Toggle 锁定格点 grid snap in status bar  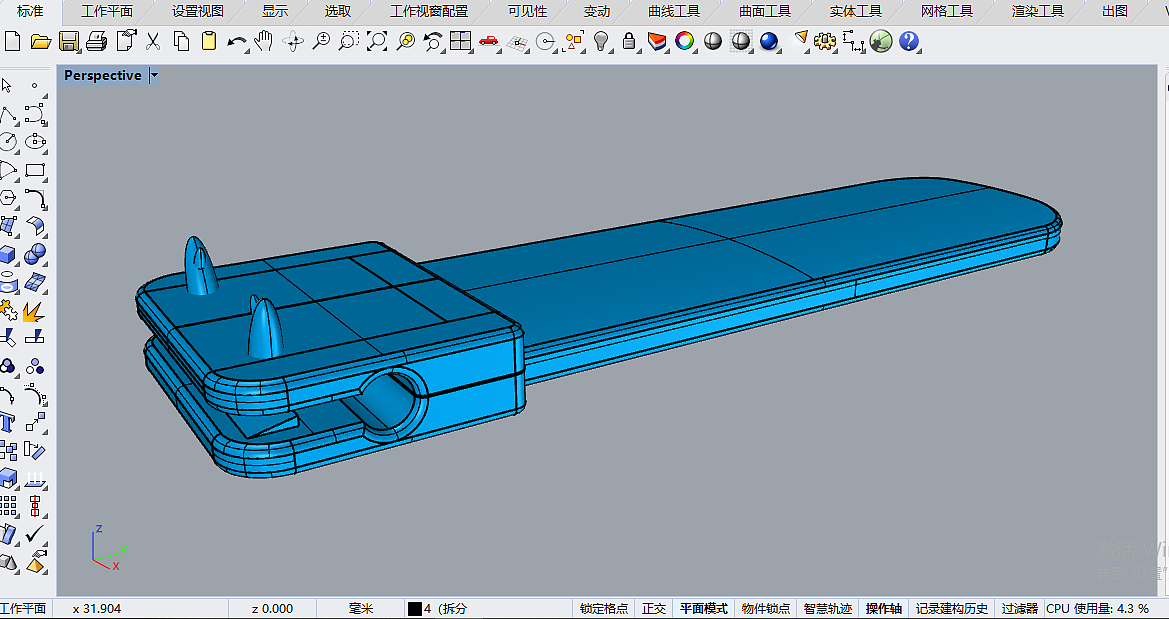coord(604,608)
